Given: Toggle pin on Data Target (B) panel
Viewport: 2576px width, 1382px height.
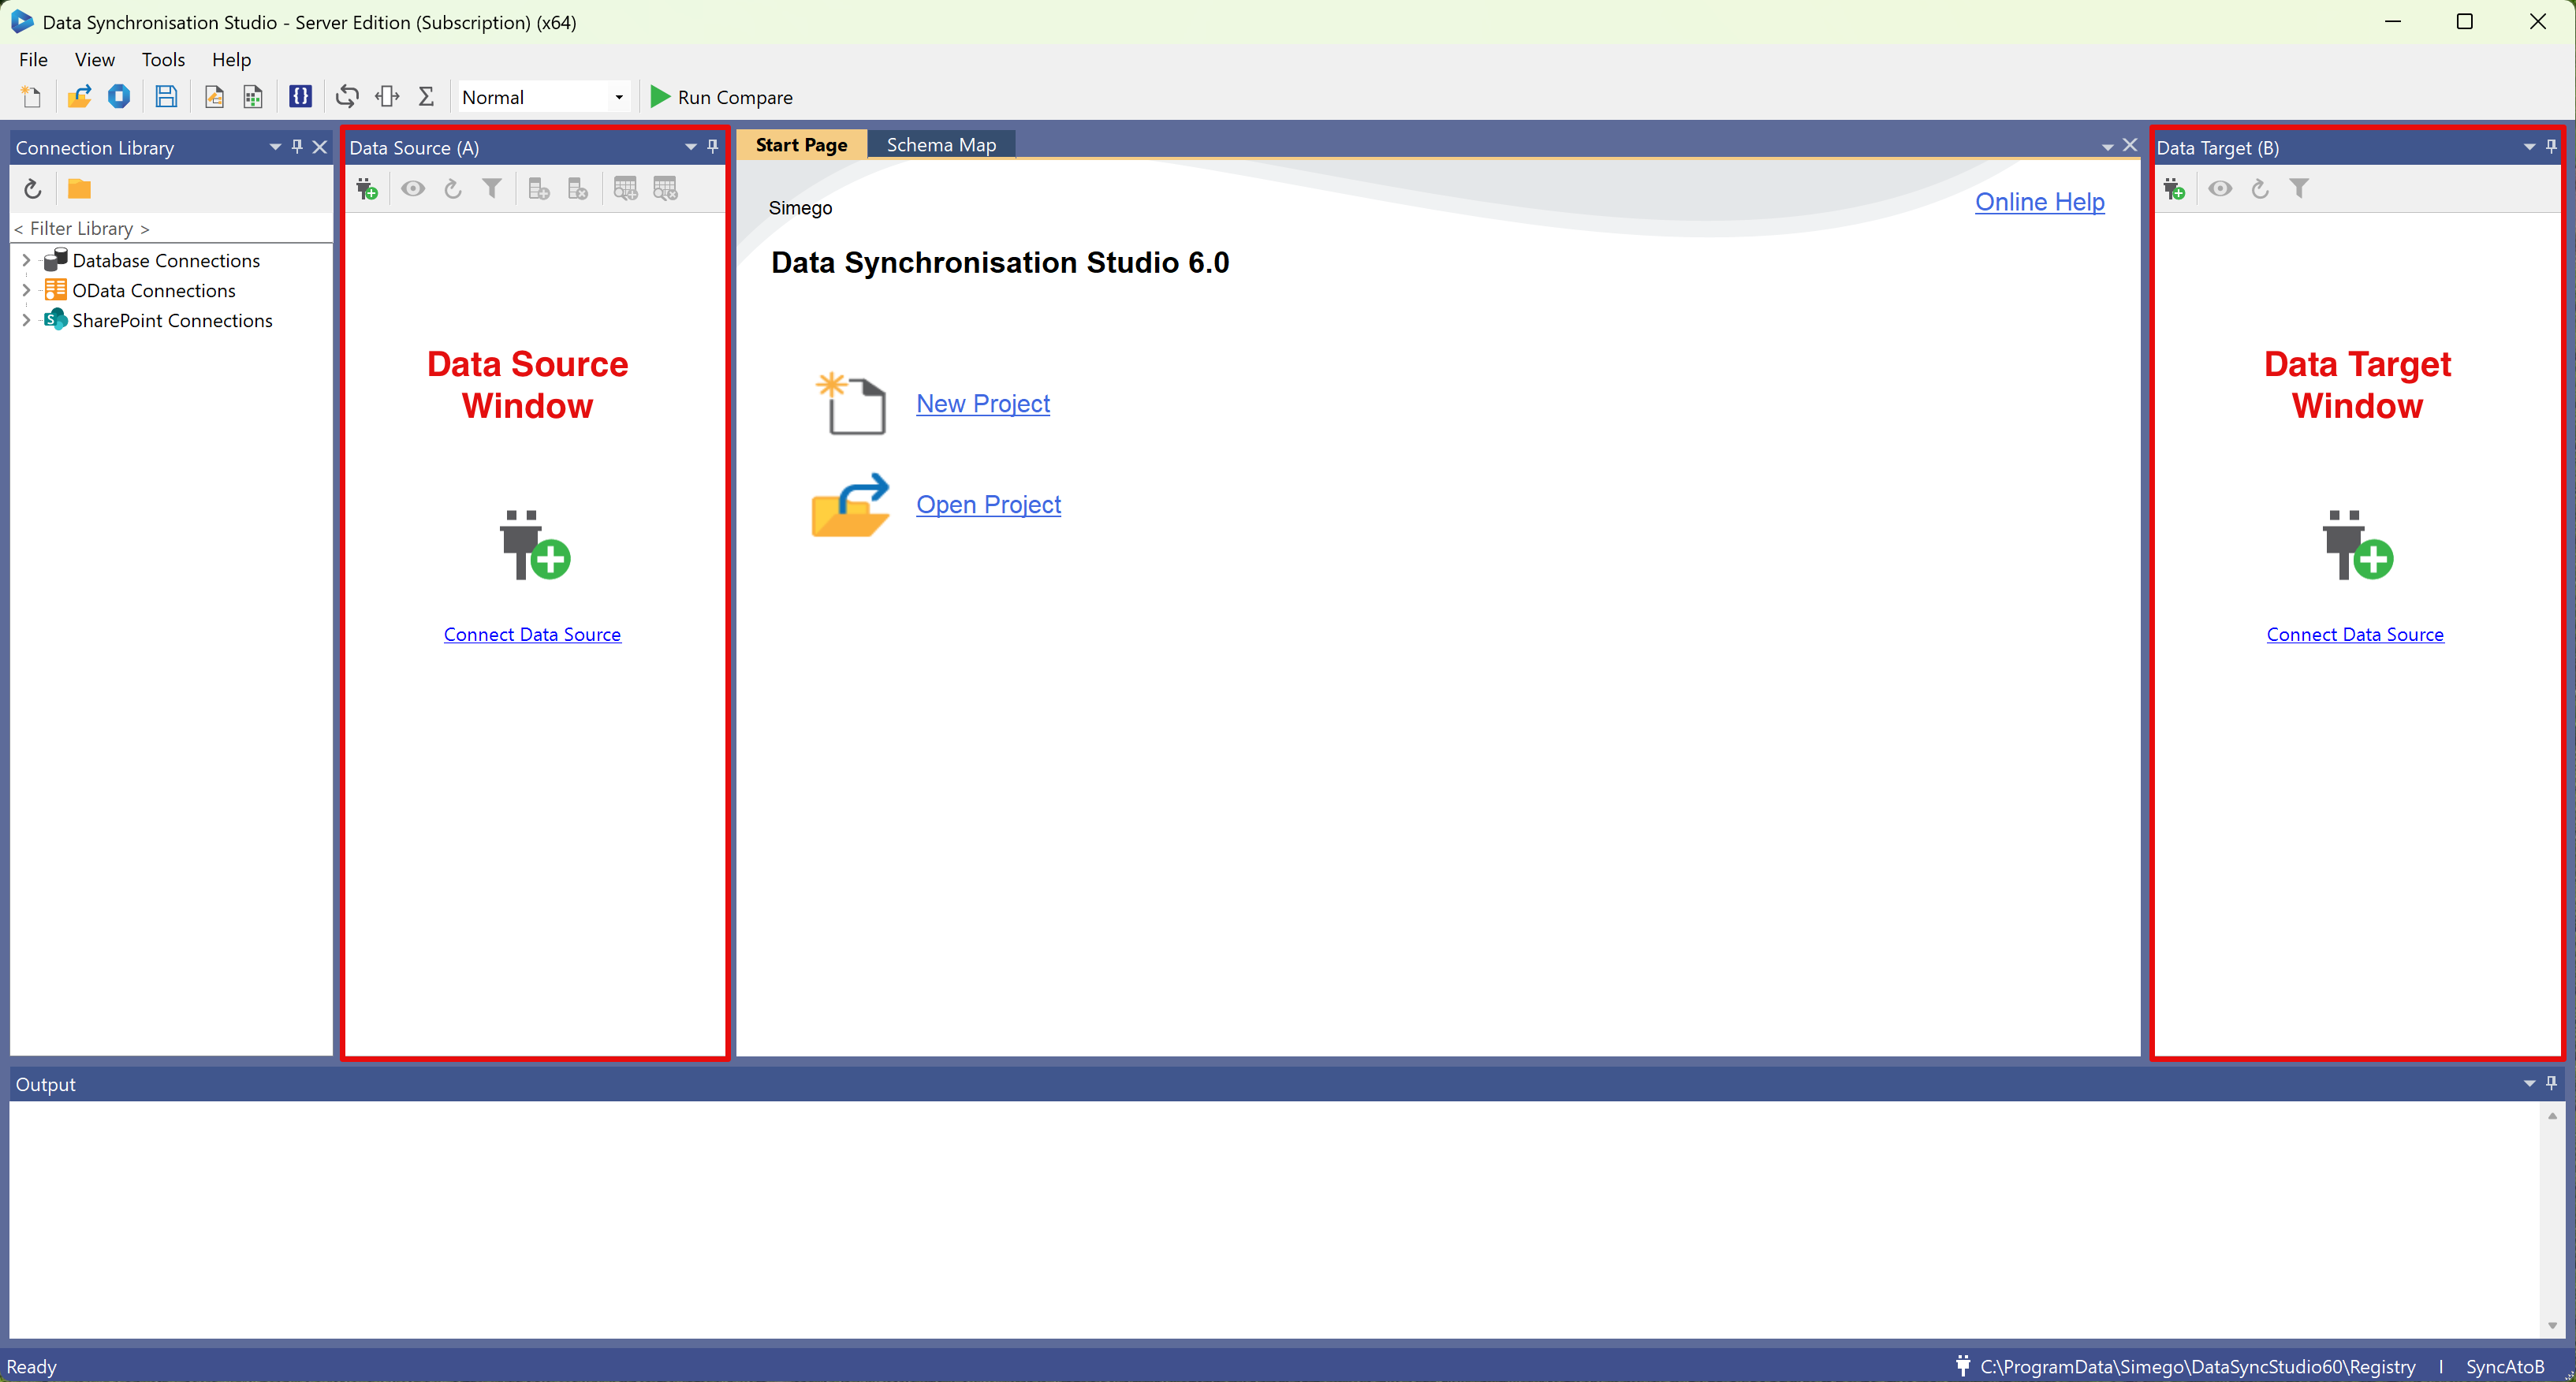Looking at the screenshot, I should click(2552, 147).
